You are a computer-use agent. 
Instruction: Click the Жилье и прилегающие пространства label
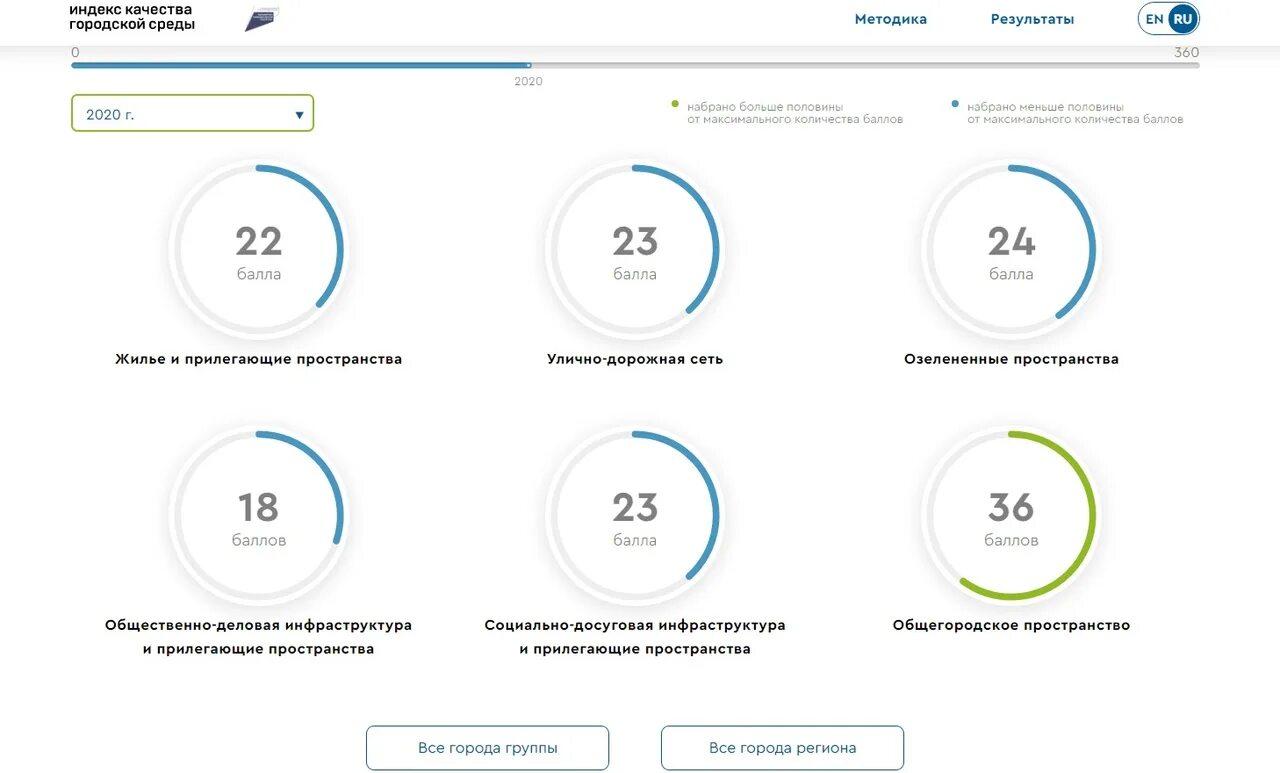click(x=259, y=359)
